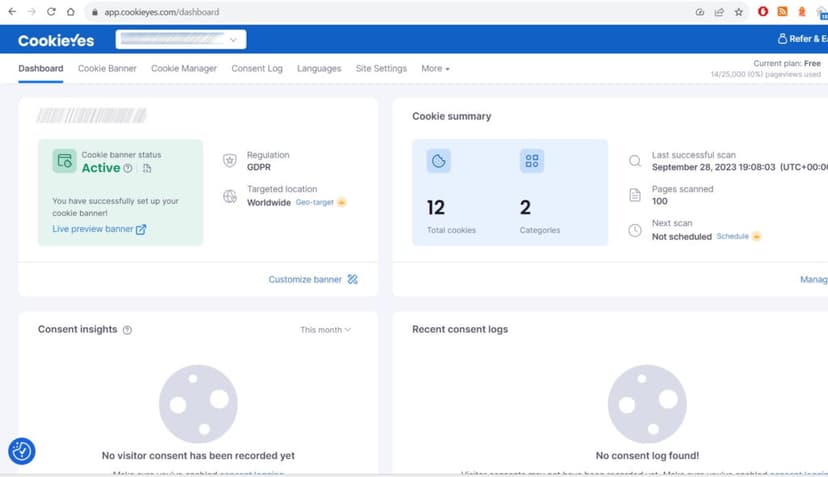Open Live preview banner link

(99, 229)
